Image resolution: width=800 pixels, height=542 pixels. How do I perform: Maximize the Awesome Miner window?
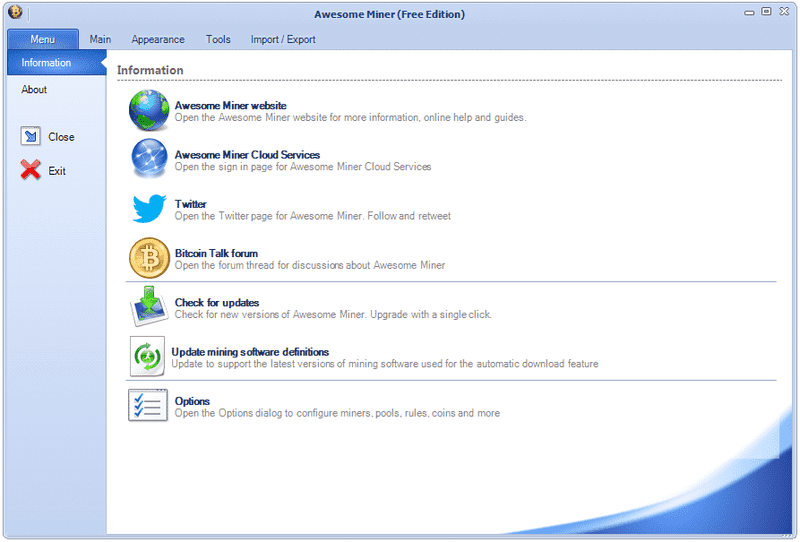coord(766,12)
